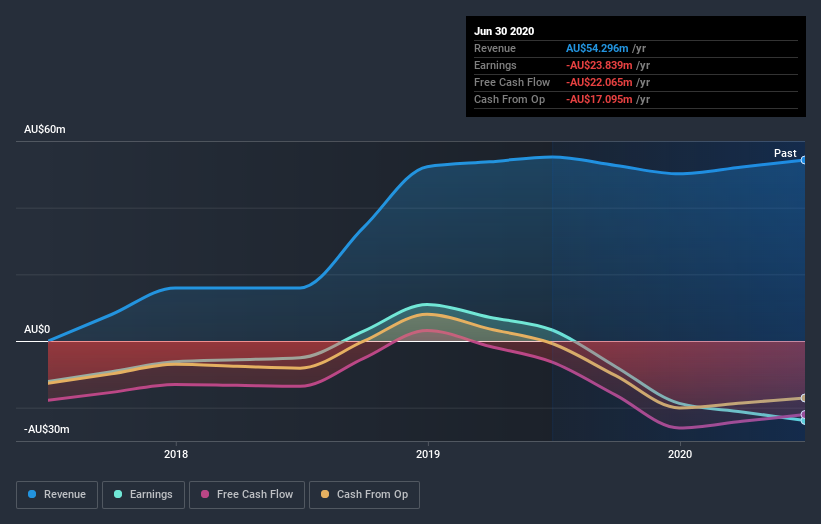
Task: Click the AU$0 y-axis label
Action: pyautogui.click(x=37, y=329)
